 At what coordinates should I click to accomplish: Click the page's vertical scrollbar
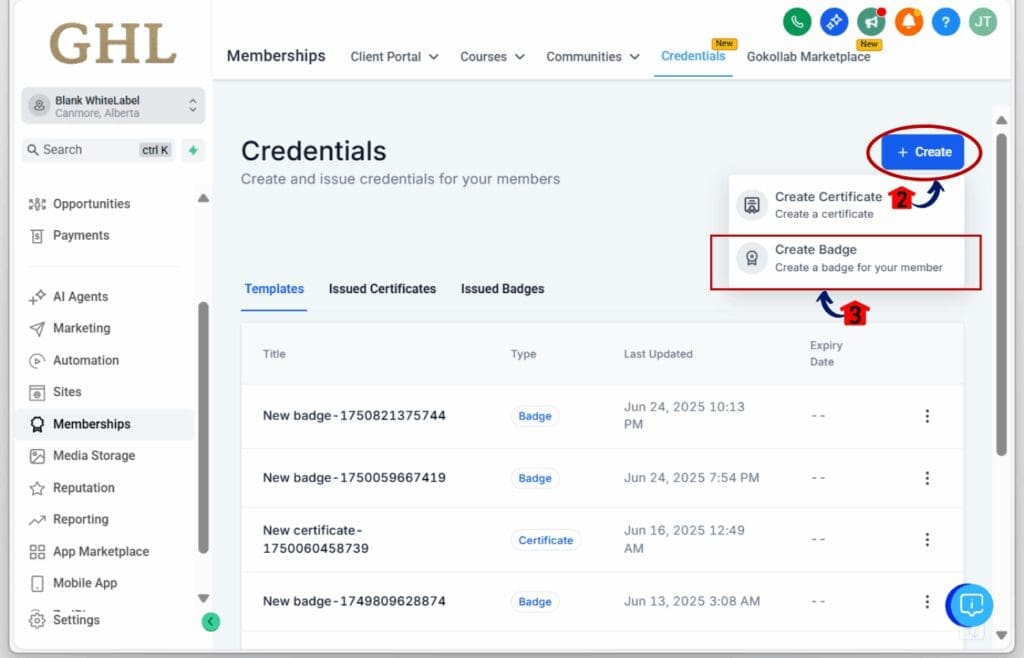[x=1001, y=294]
